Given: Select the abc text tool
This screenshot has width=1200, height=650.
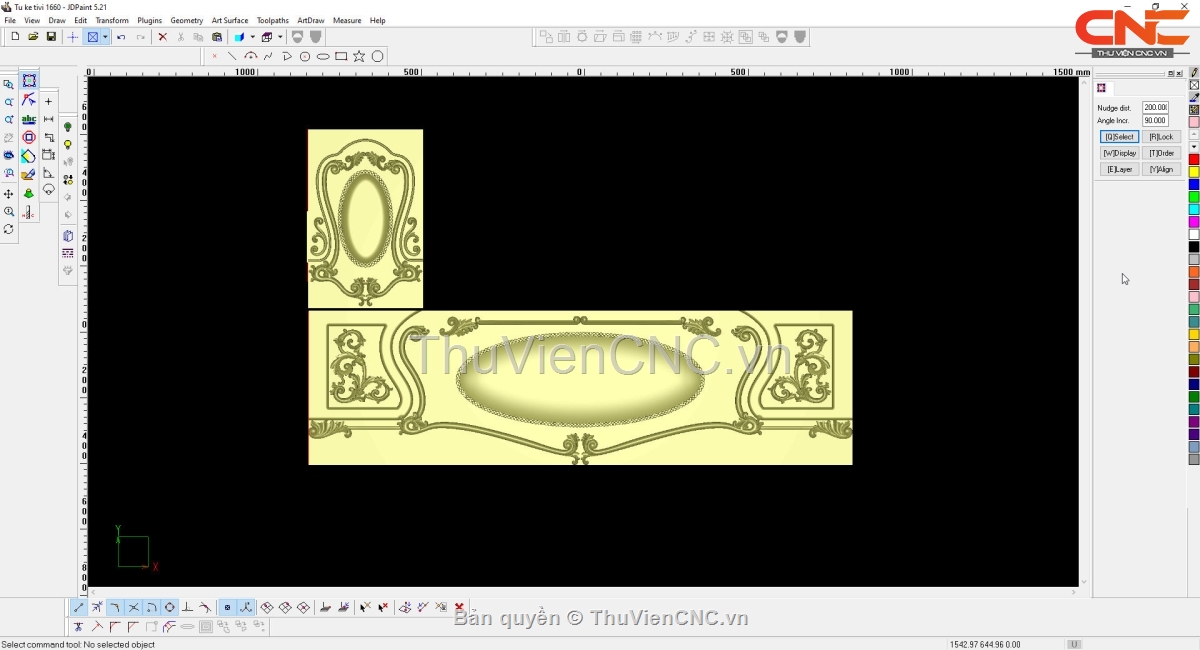Looking at the screenshot, I should tap(29, 119).
